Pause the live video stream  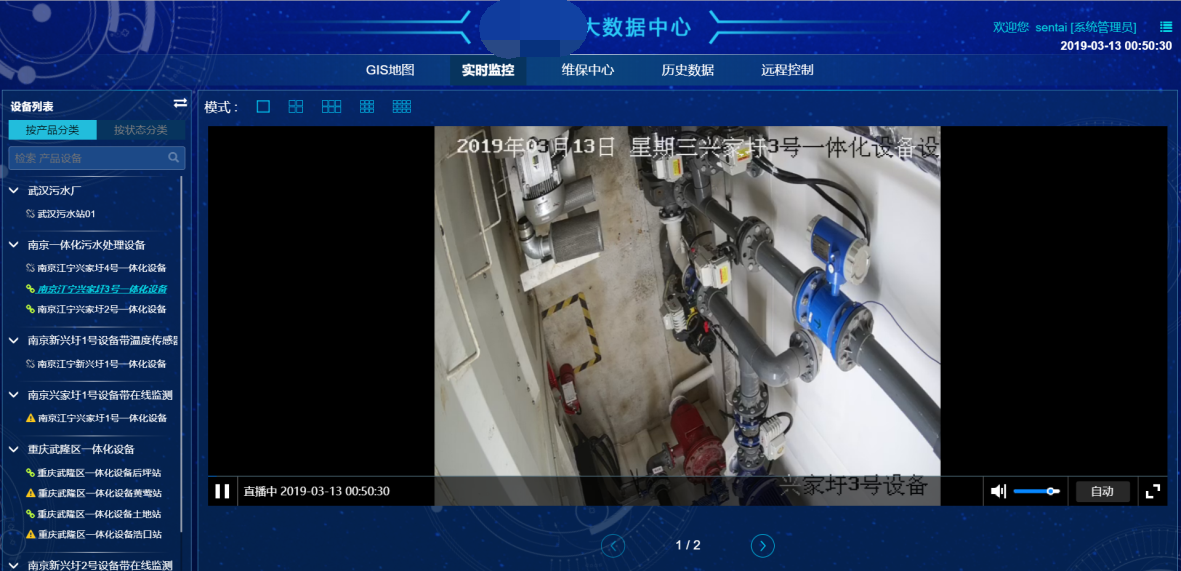[222, 491]
